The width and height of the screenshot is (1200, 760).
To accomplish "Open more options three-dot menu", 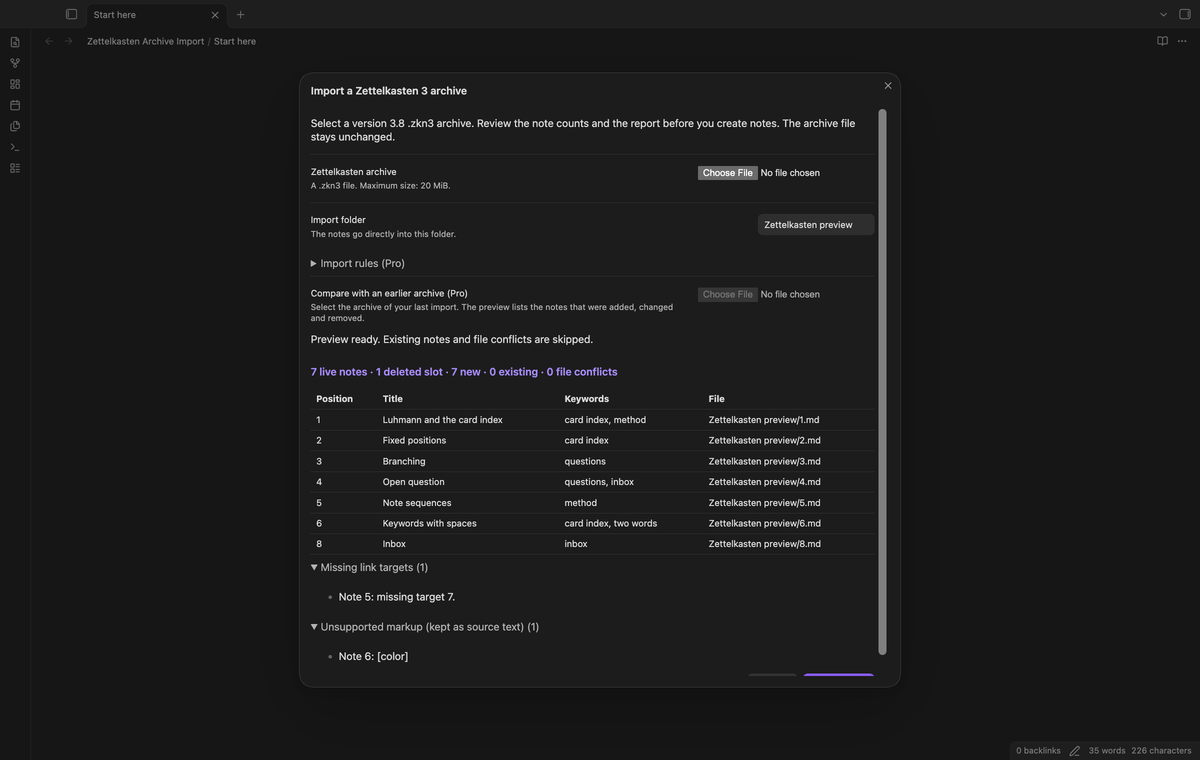I will click(1182, 41).
